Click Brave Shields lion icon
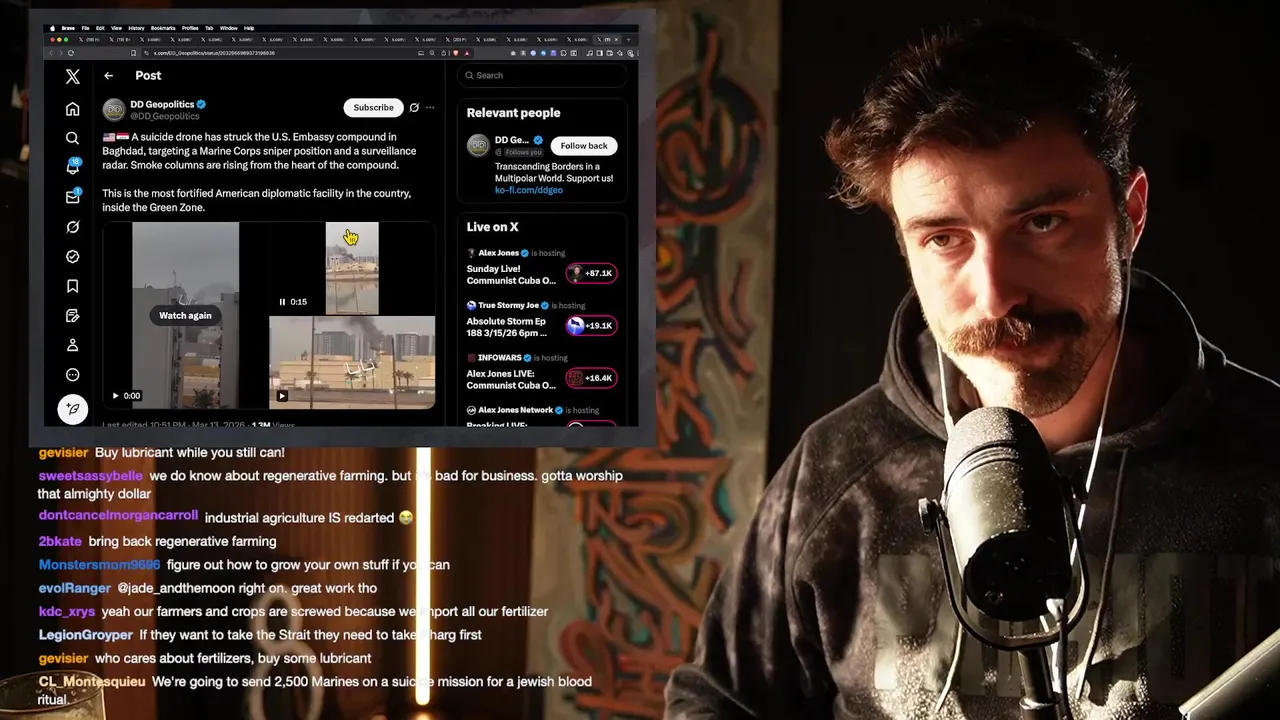This screenshot has width=1280, height=720. (455, 53)
